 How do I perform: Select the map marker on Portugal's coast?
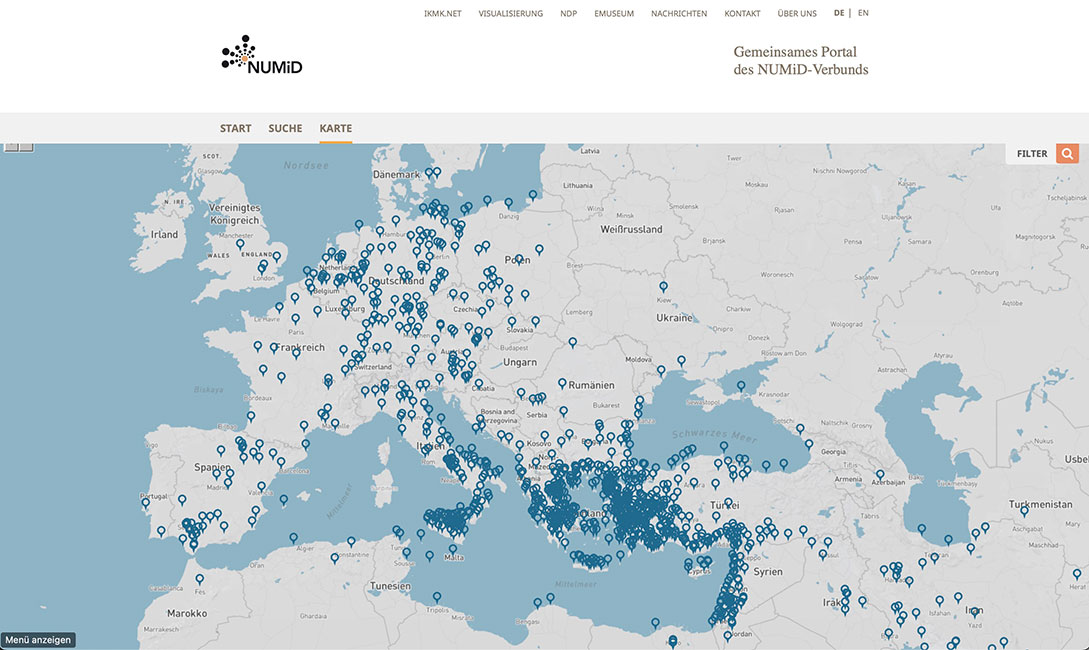(x=145, y=502)
